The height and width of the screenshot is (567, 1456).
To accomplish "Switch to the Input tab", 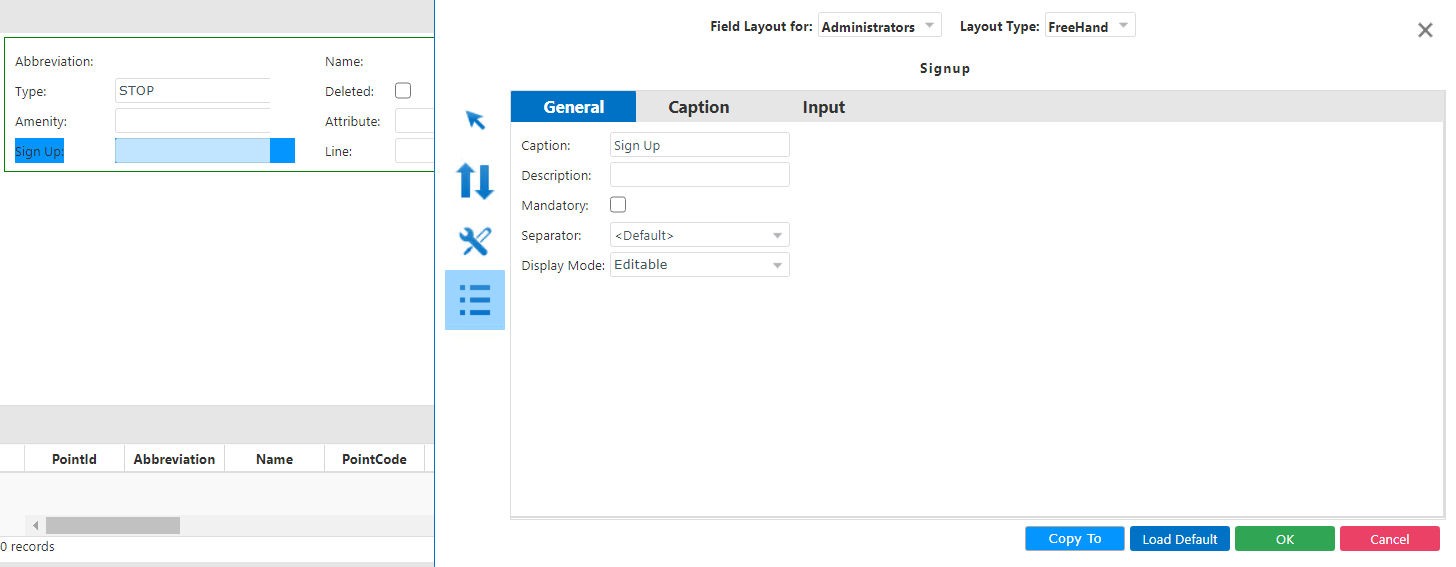I will pyautogui.click(x=824, y=107).
